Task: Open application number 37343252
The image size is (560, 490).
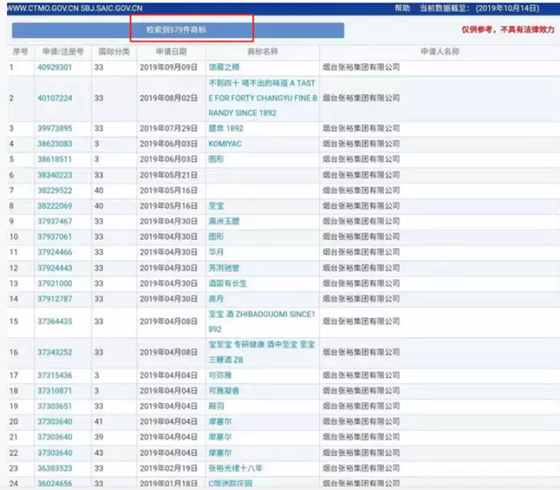Action: pyautogui.click(x=55, y=352)
